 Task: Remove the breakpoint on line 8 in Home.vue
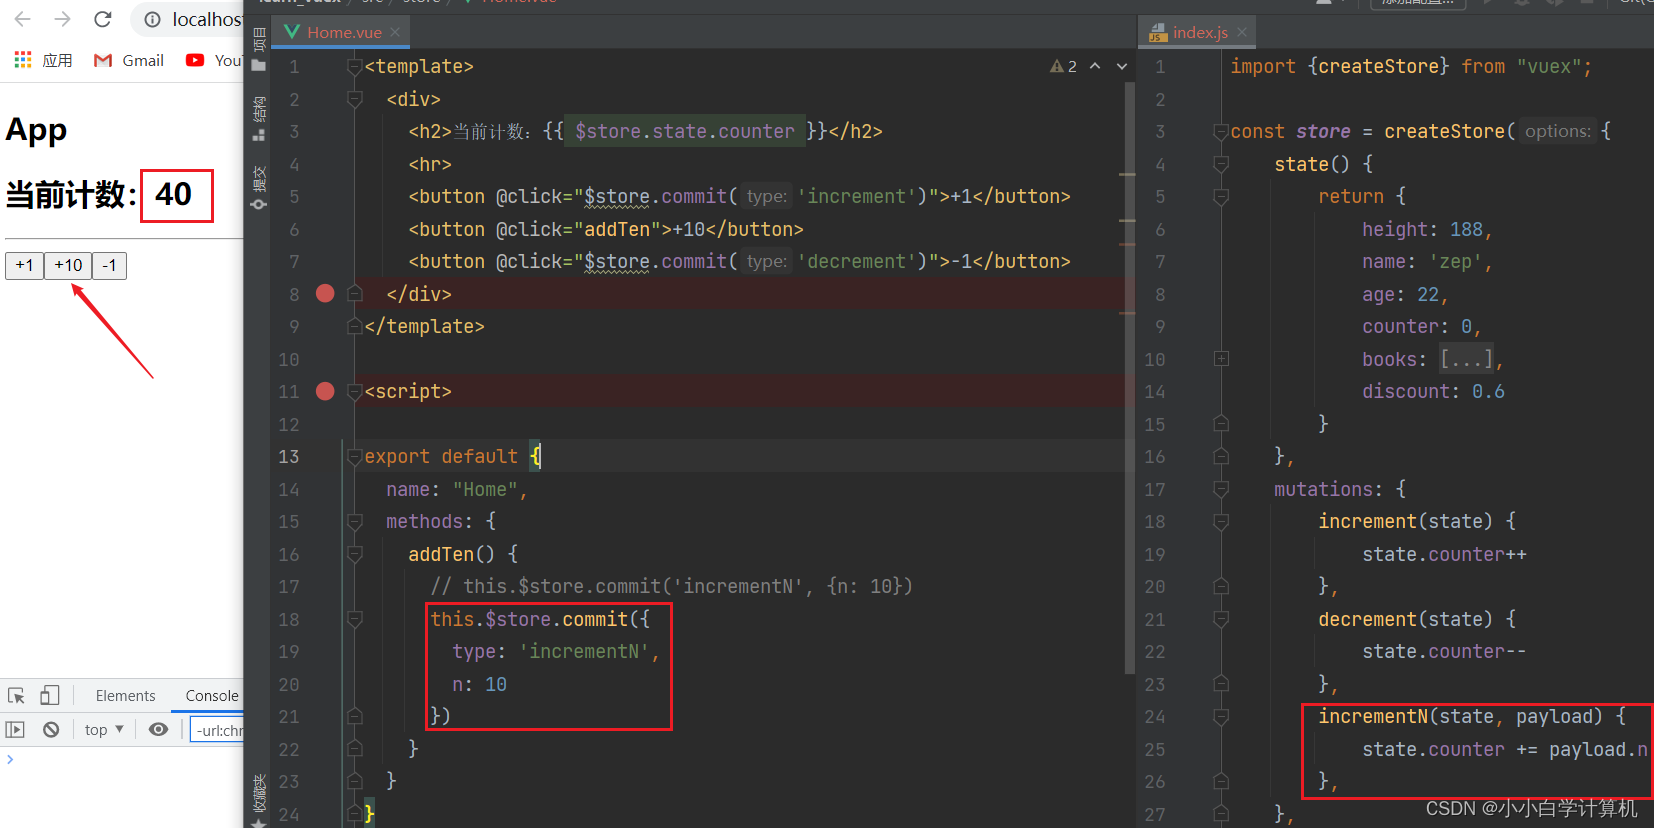325,293
